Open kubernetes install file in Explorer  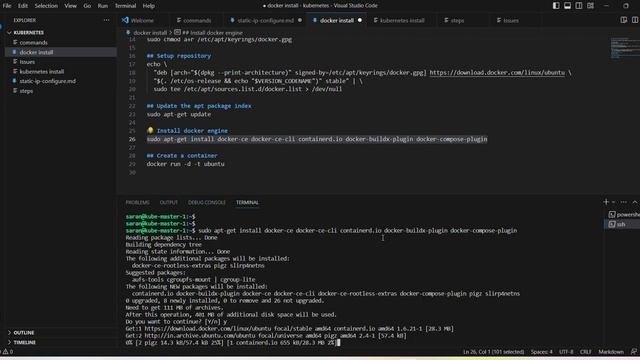point(42,71)
